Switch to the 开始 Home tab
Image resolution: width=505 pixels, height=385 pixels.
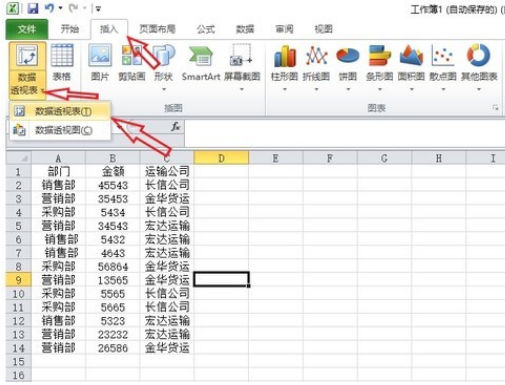pyautogui.click(x=70, y=29)
